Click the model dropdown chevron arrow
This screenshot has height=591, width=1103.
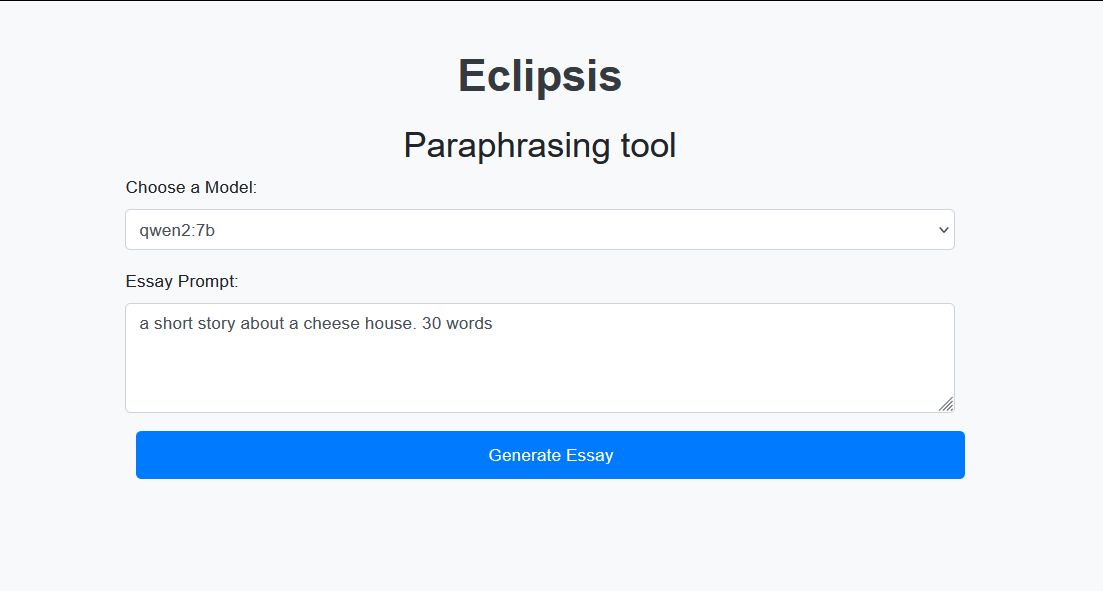click(x=943, y=230)
